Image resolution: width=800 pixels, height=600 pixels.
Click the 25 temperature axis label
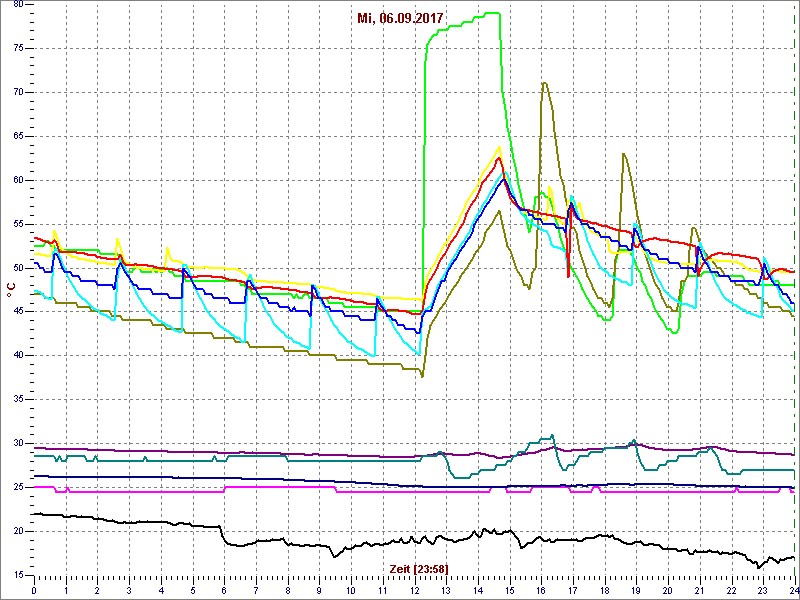click(x=16, y=487)
